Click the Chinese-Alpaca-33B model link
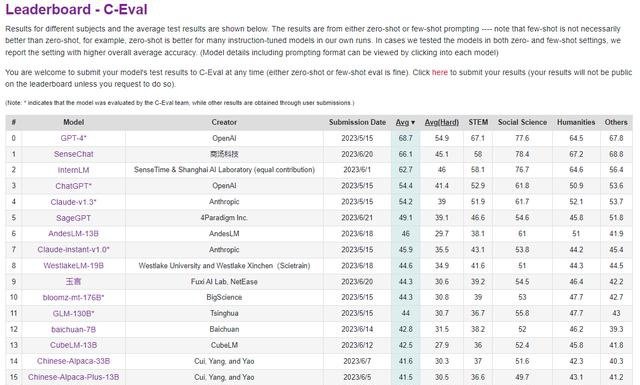Screen dimensions: 640x385 [x=73, y=361]
